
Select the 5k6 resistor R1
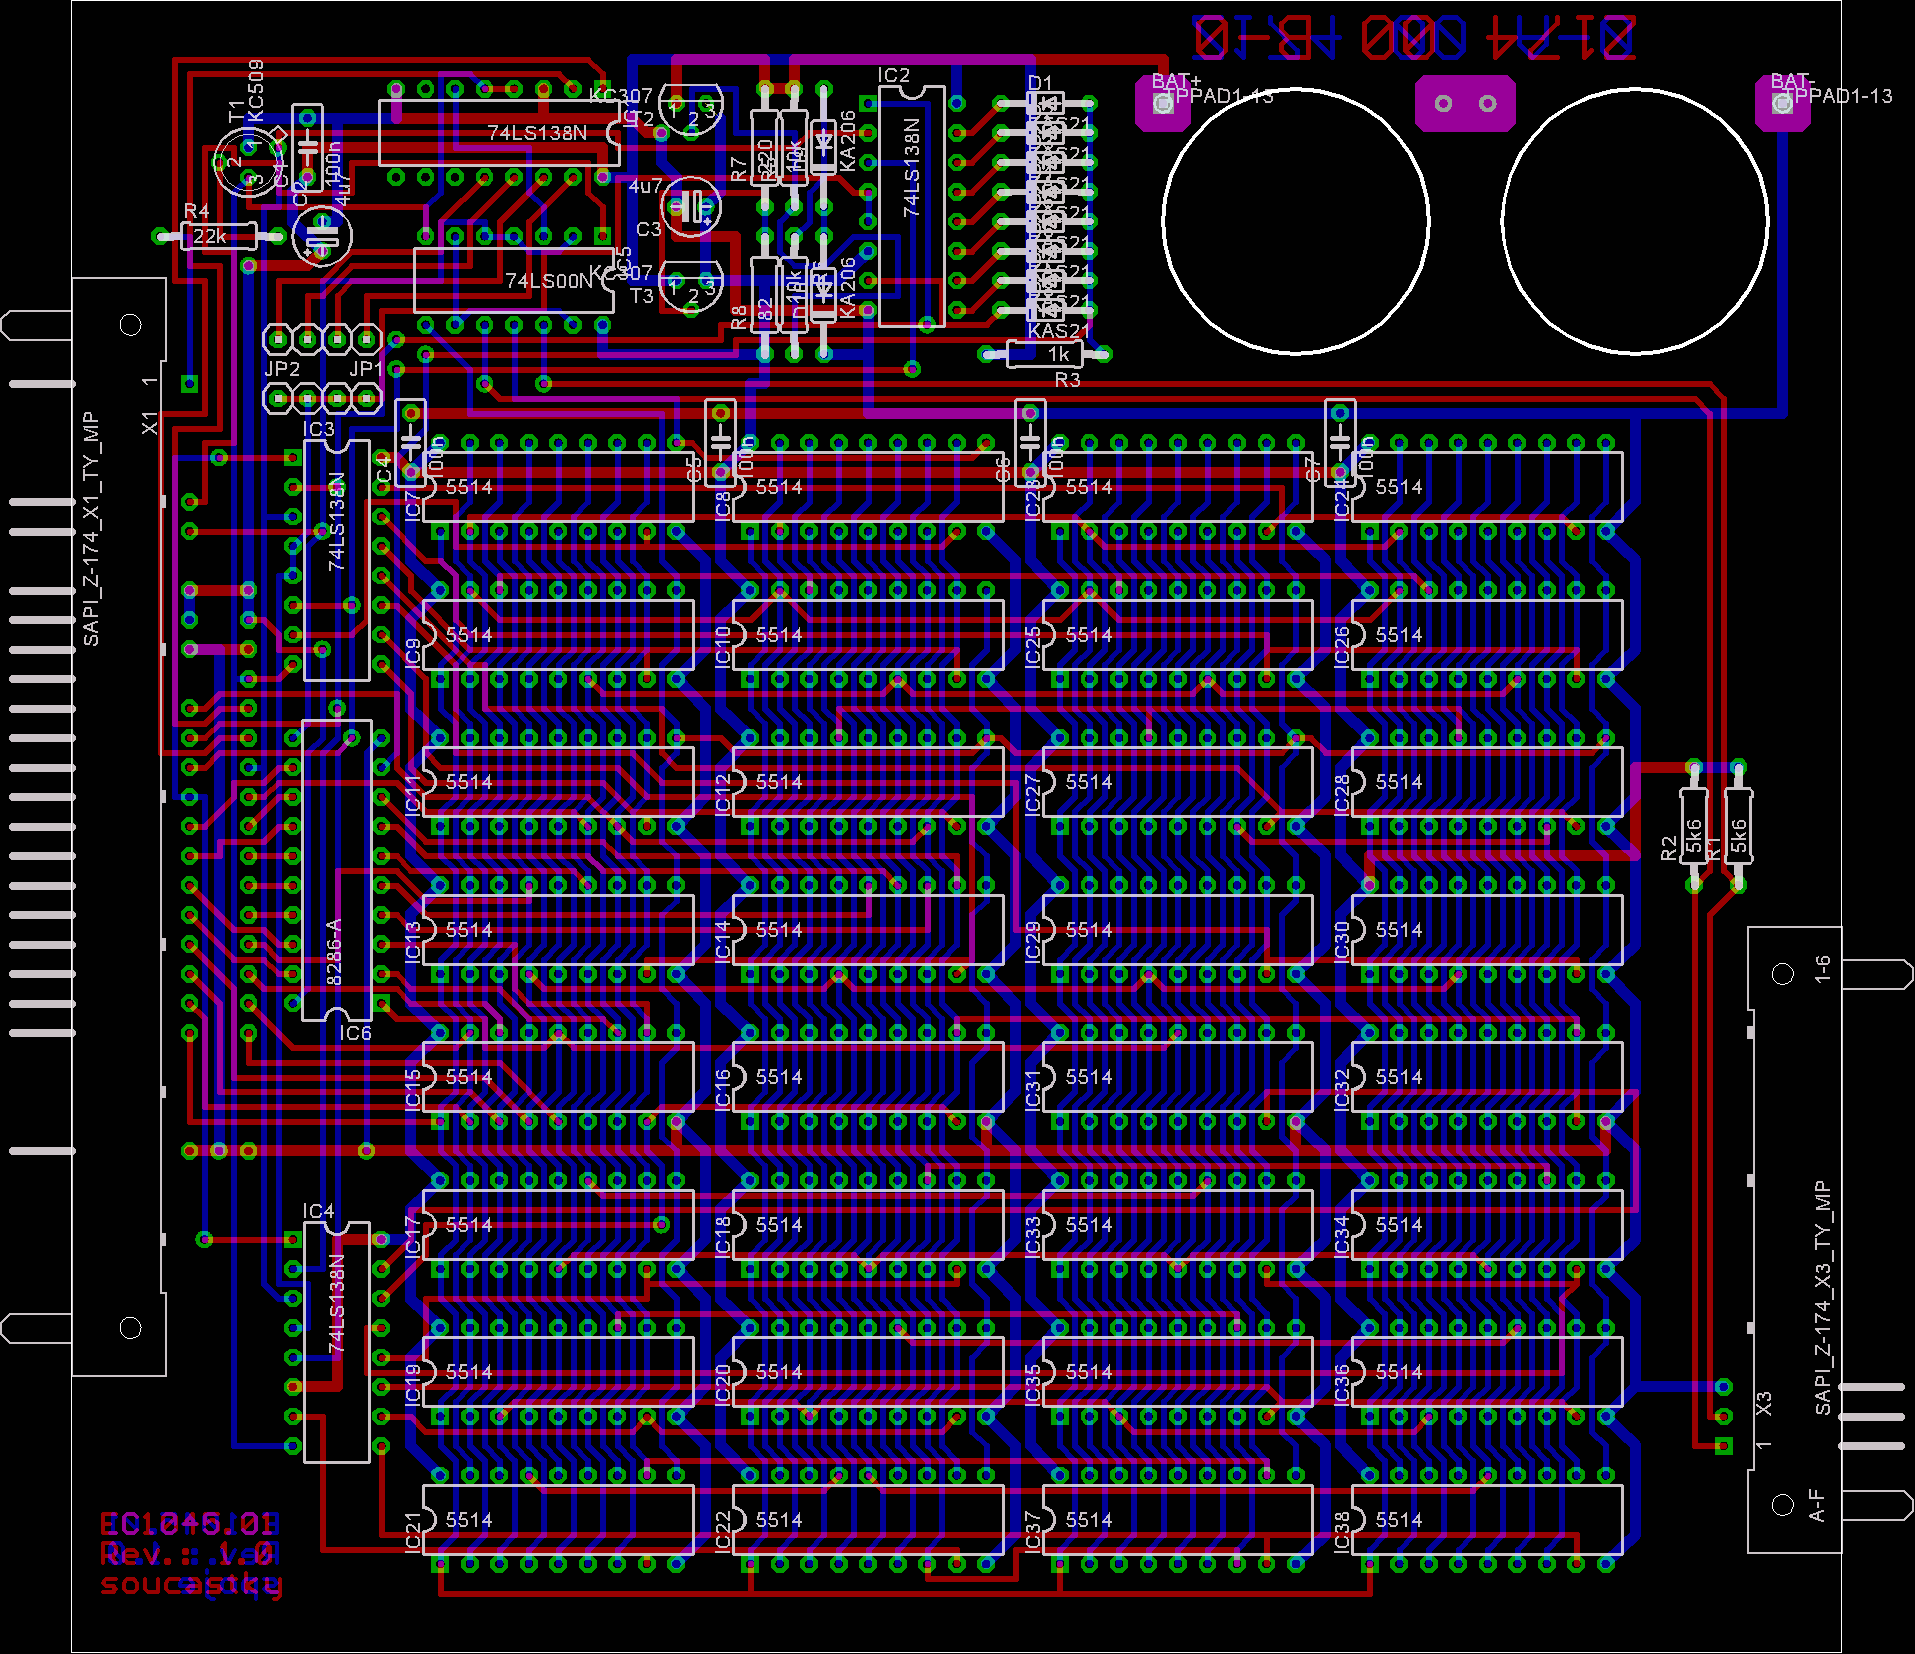(x=1738, y=826)
